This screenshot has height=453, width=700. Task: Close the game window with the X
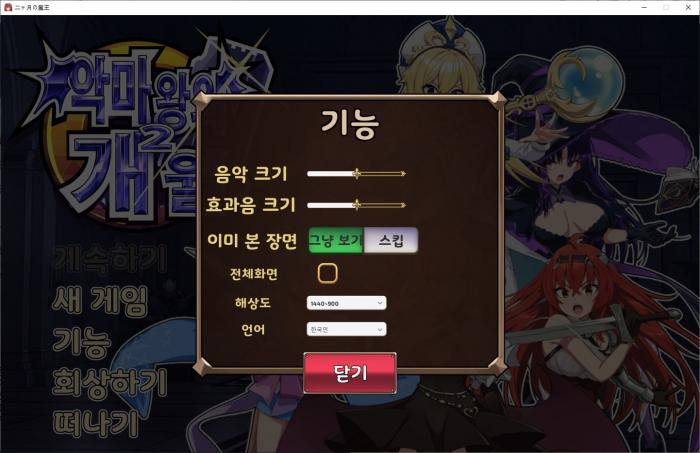point(688,7)
